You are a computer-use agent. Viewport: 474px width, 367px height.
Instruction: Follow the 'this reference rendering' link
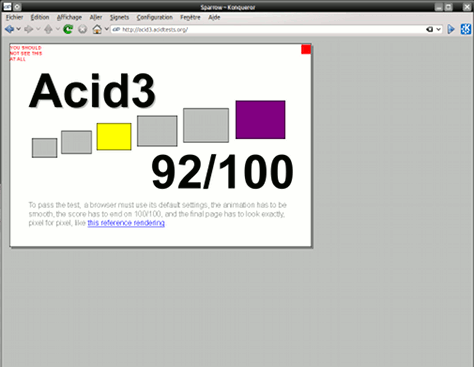[x=126, y=223]
